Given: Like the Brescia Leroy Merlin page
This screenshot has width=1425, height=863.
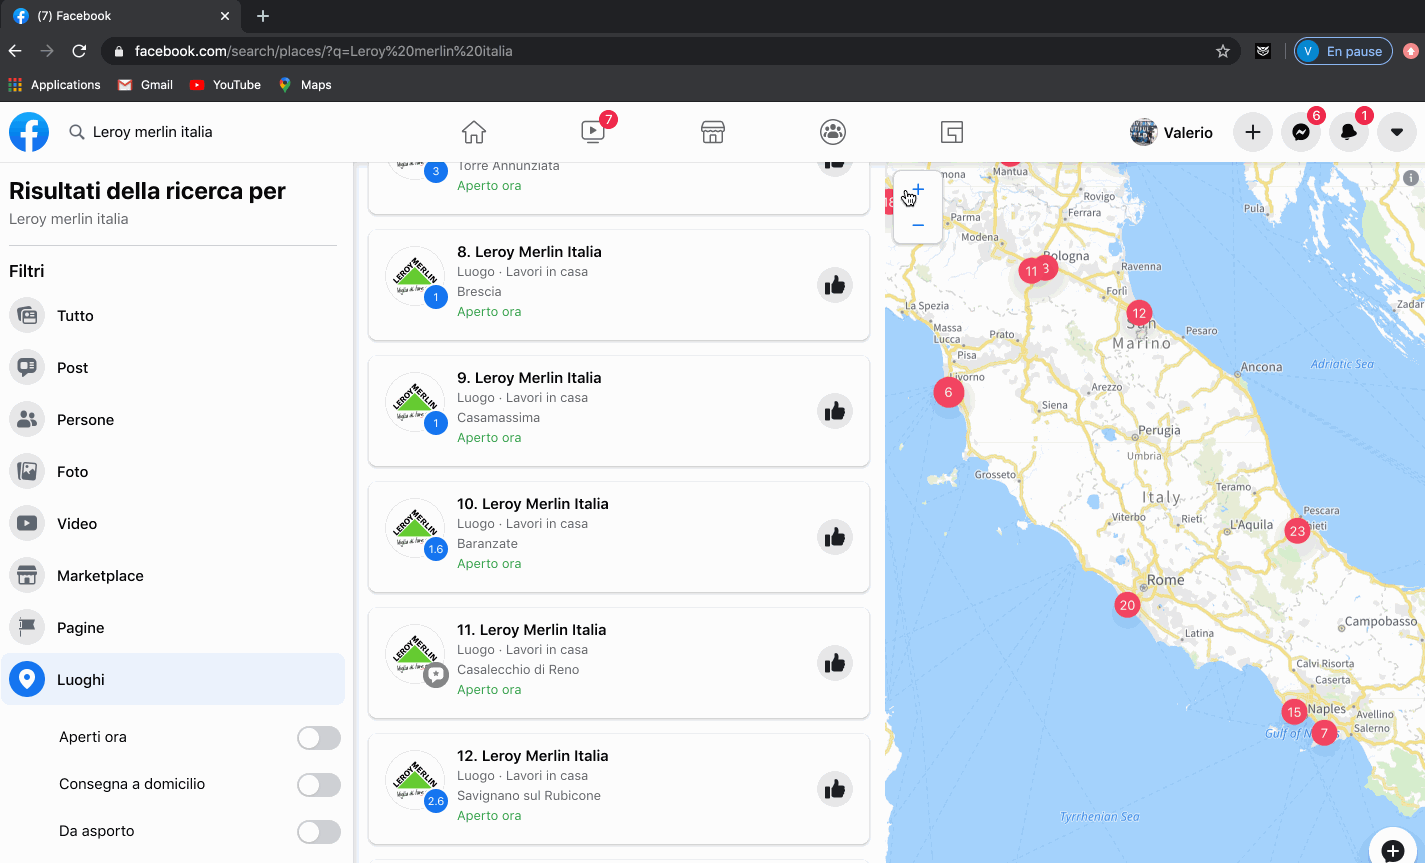Looking at the screenshot, I should point(835,286).
